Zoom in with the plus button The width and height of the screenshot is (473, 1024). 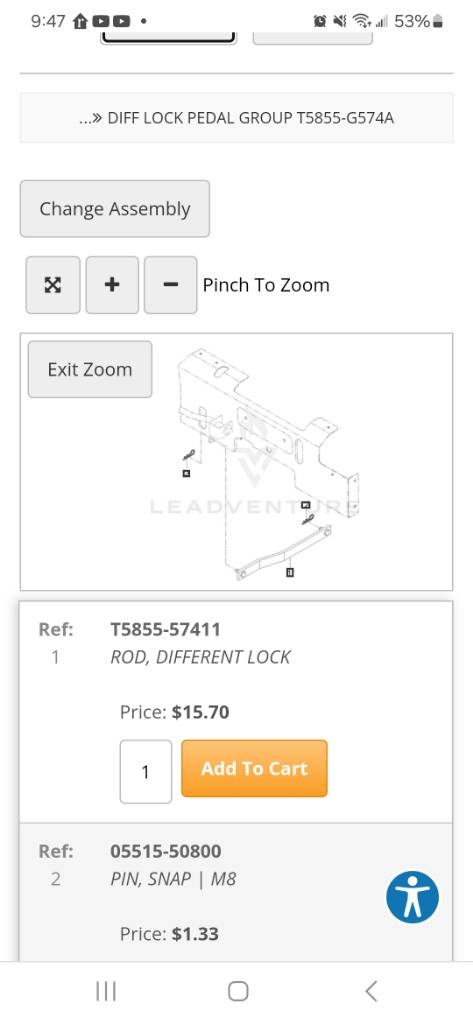[x=112, y=285]
